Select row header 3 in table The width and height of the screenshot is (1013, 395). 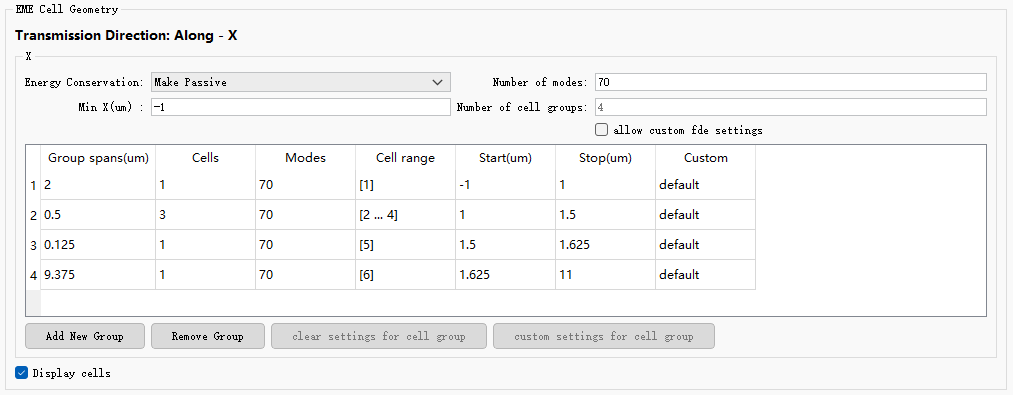(x=33, y=245)
